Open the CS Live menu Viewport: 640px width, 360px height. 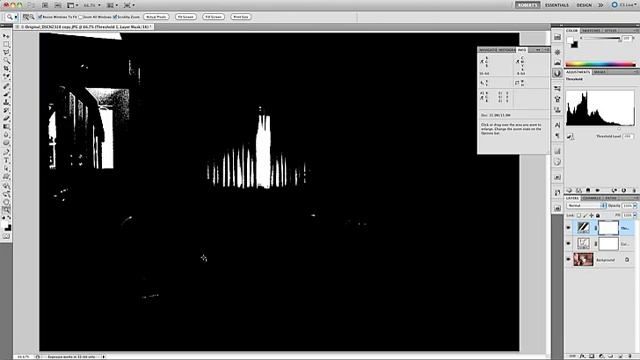[x=624, y=5]
